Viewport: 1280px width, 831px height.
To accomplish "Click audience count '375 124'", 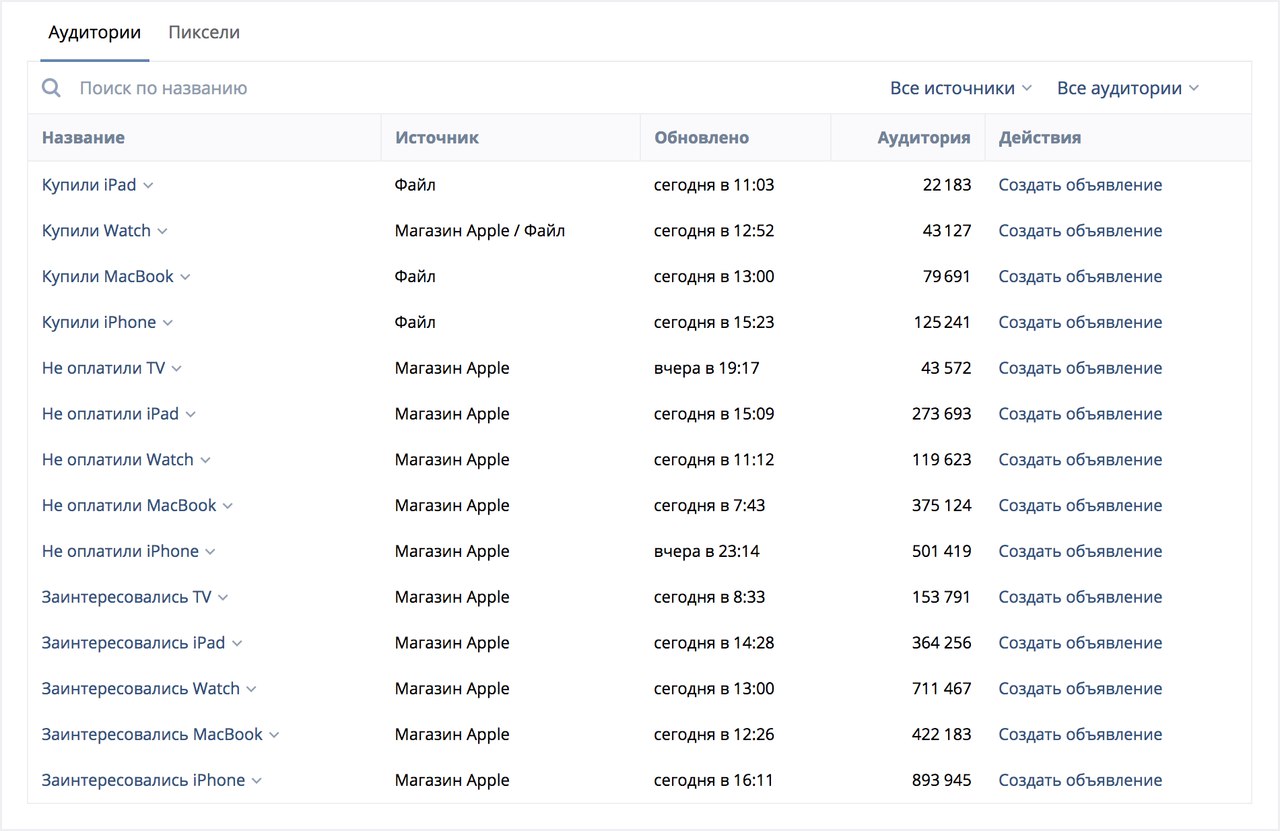I will pos(942,506).
